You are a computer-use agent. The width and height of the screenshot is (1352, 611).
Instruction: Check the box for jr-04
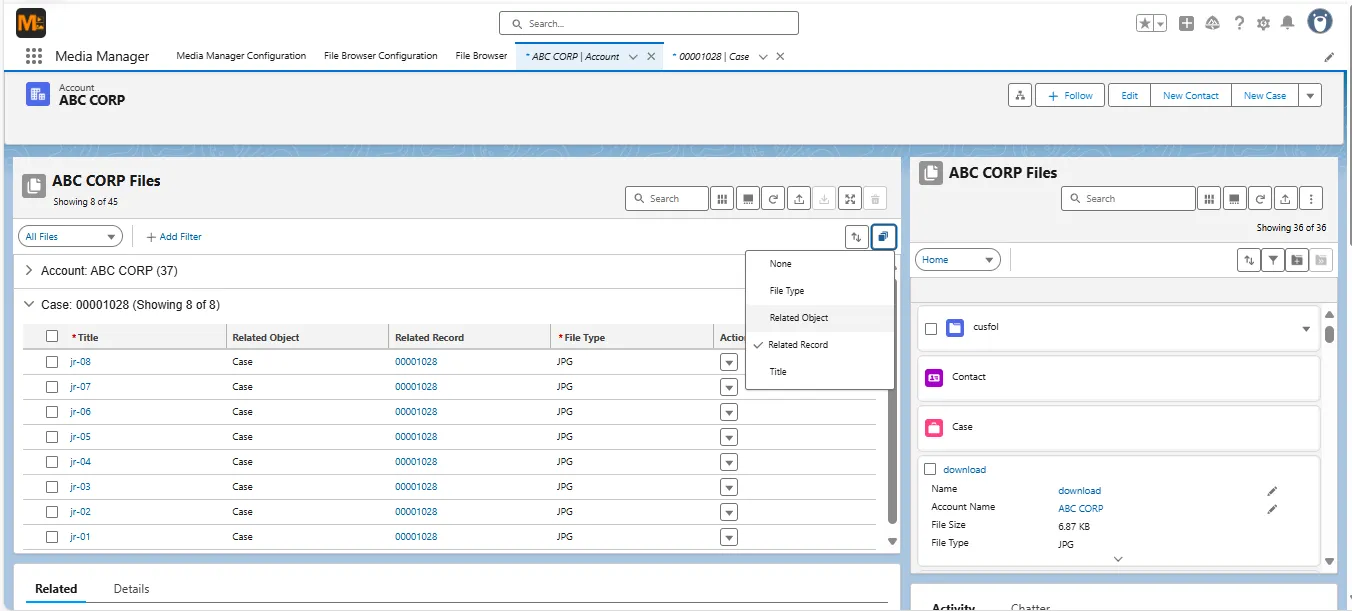tap(52, 462)
